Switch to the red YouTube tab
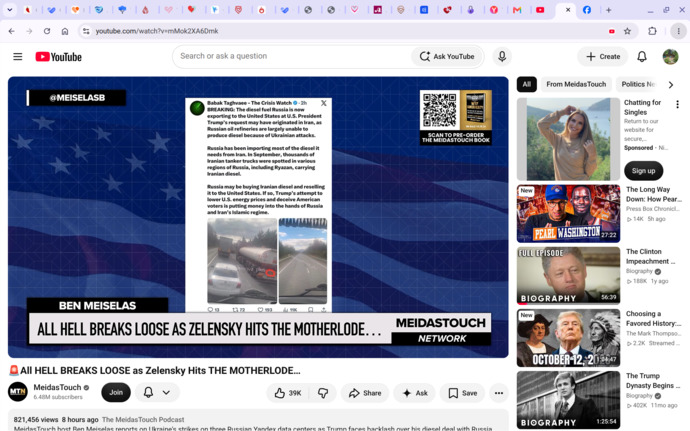The image size is (690, 431). click(x=540, y=10)
